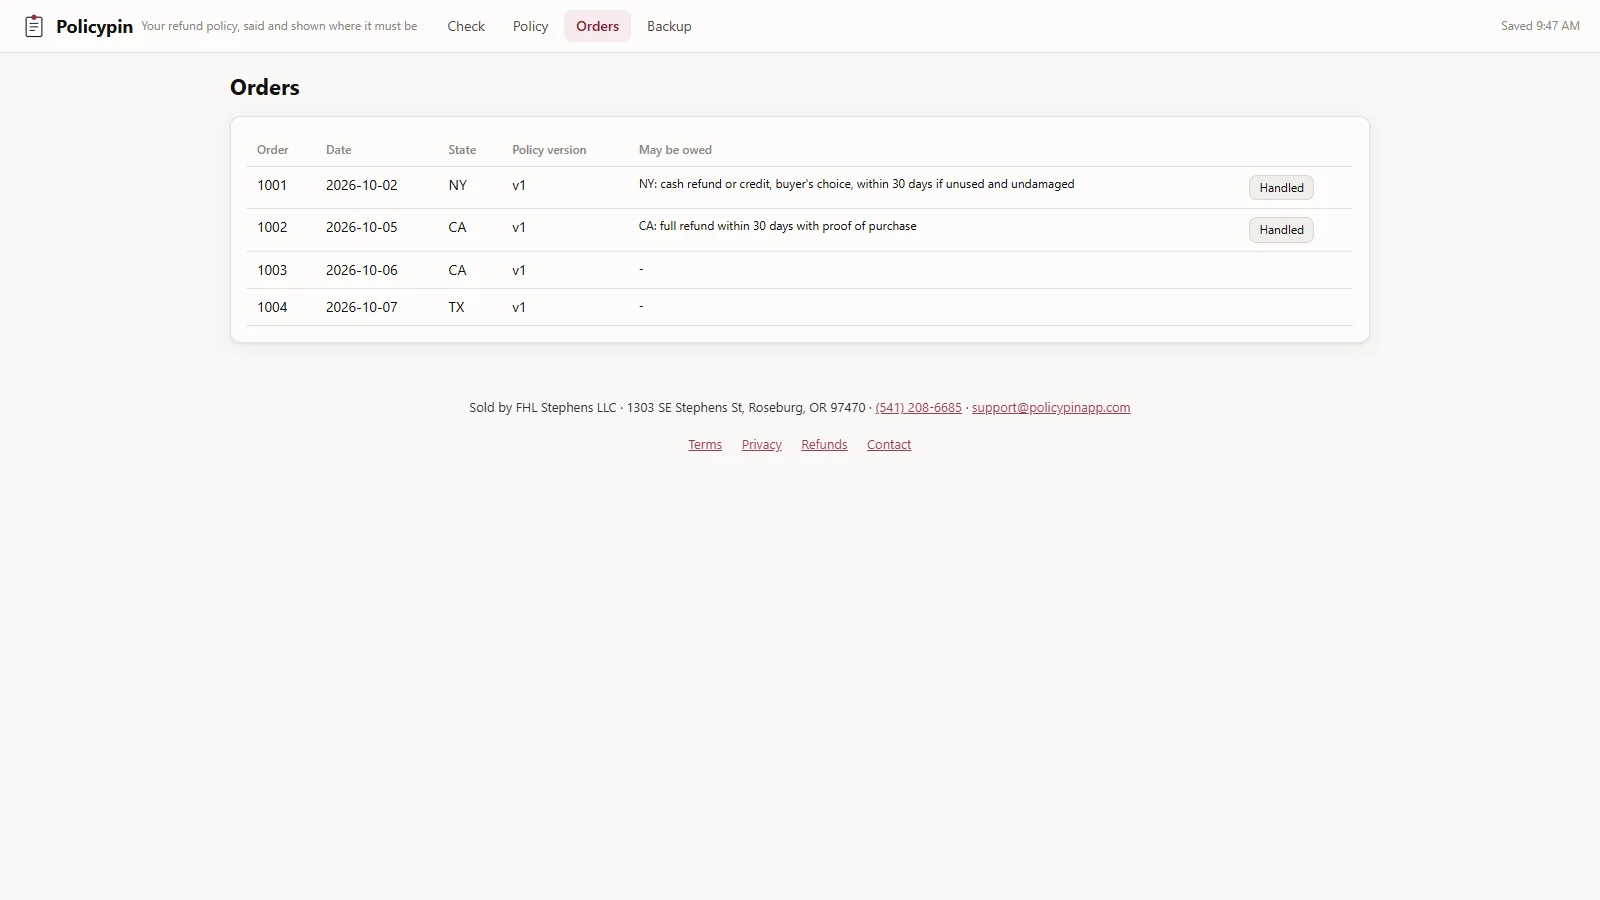Click the date 2026-10-07
Viewport: 1600px width, 900px height.
click(361, 307)
